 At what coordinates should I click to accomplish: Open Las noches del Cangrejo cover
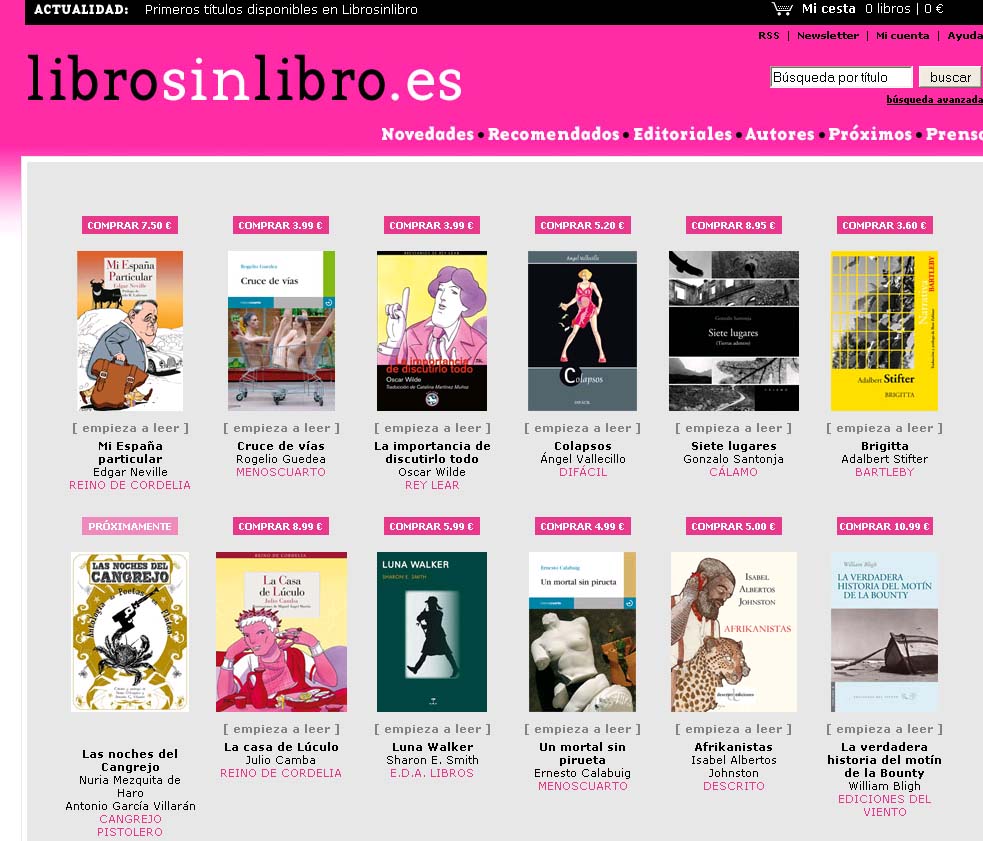point(130,632)
